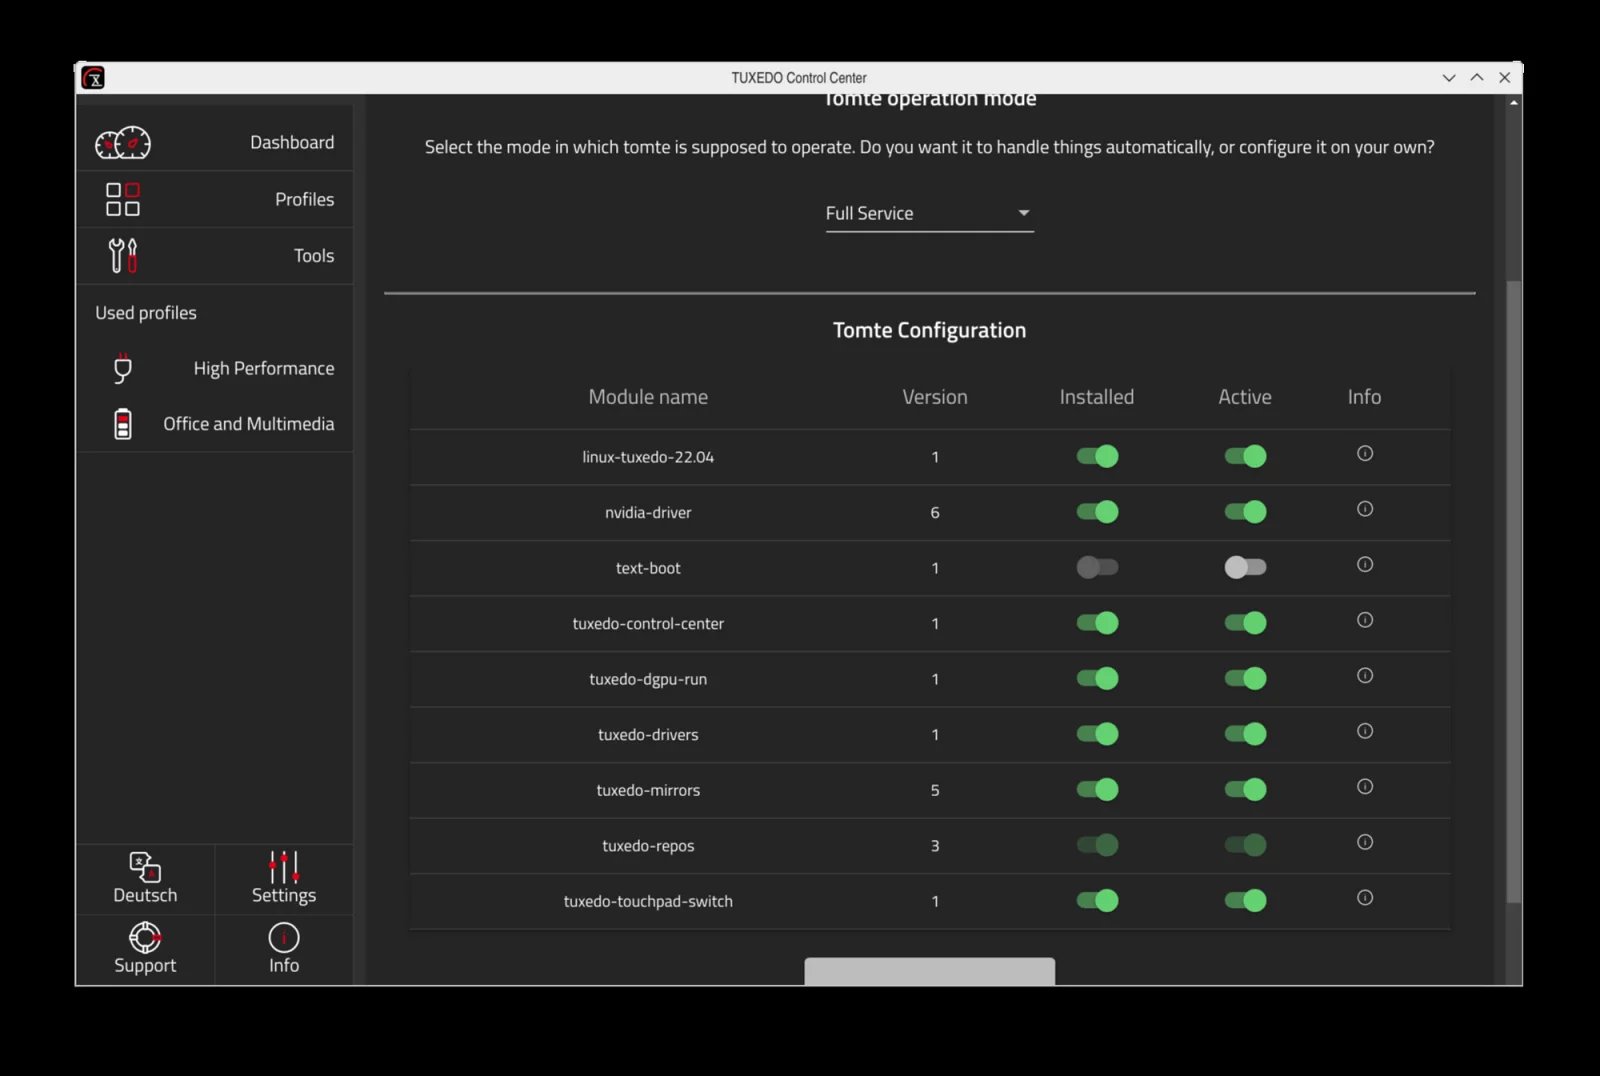1600x1076 pixels.
Task: Click the TUXEDO app logo in title bar
Action: pyautogui.click(x=93, y=78)
